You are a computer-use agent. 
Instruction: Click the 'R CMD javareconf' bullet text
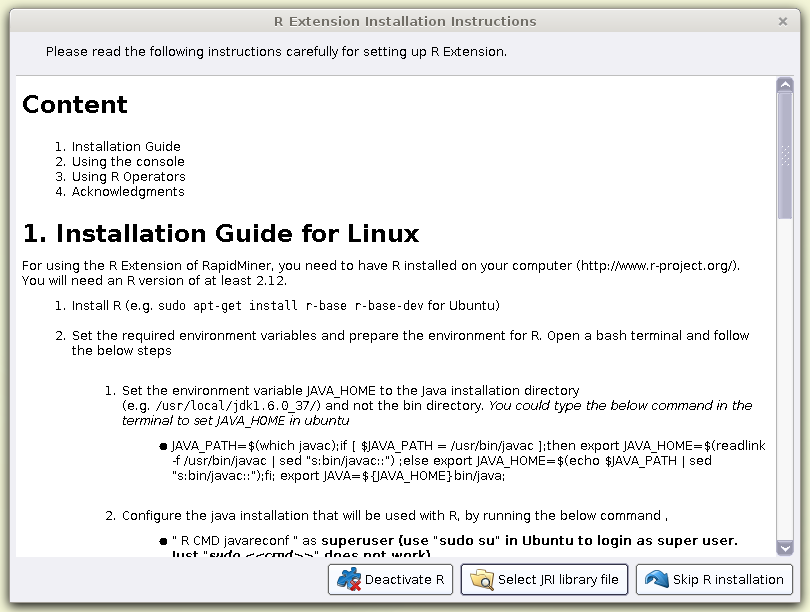pos(455,547)
